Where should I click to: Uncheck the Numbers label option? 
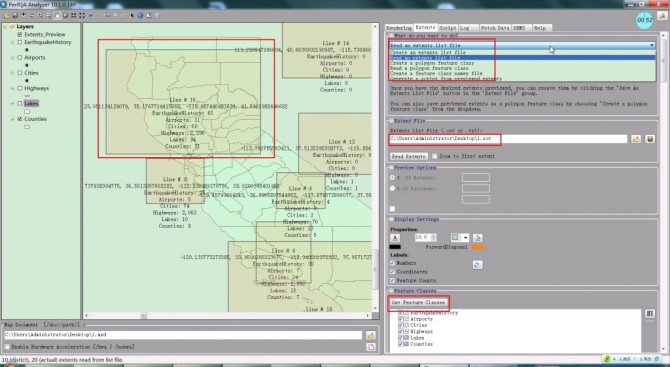[392, 263]
